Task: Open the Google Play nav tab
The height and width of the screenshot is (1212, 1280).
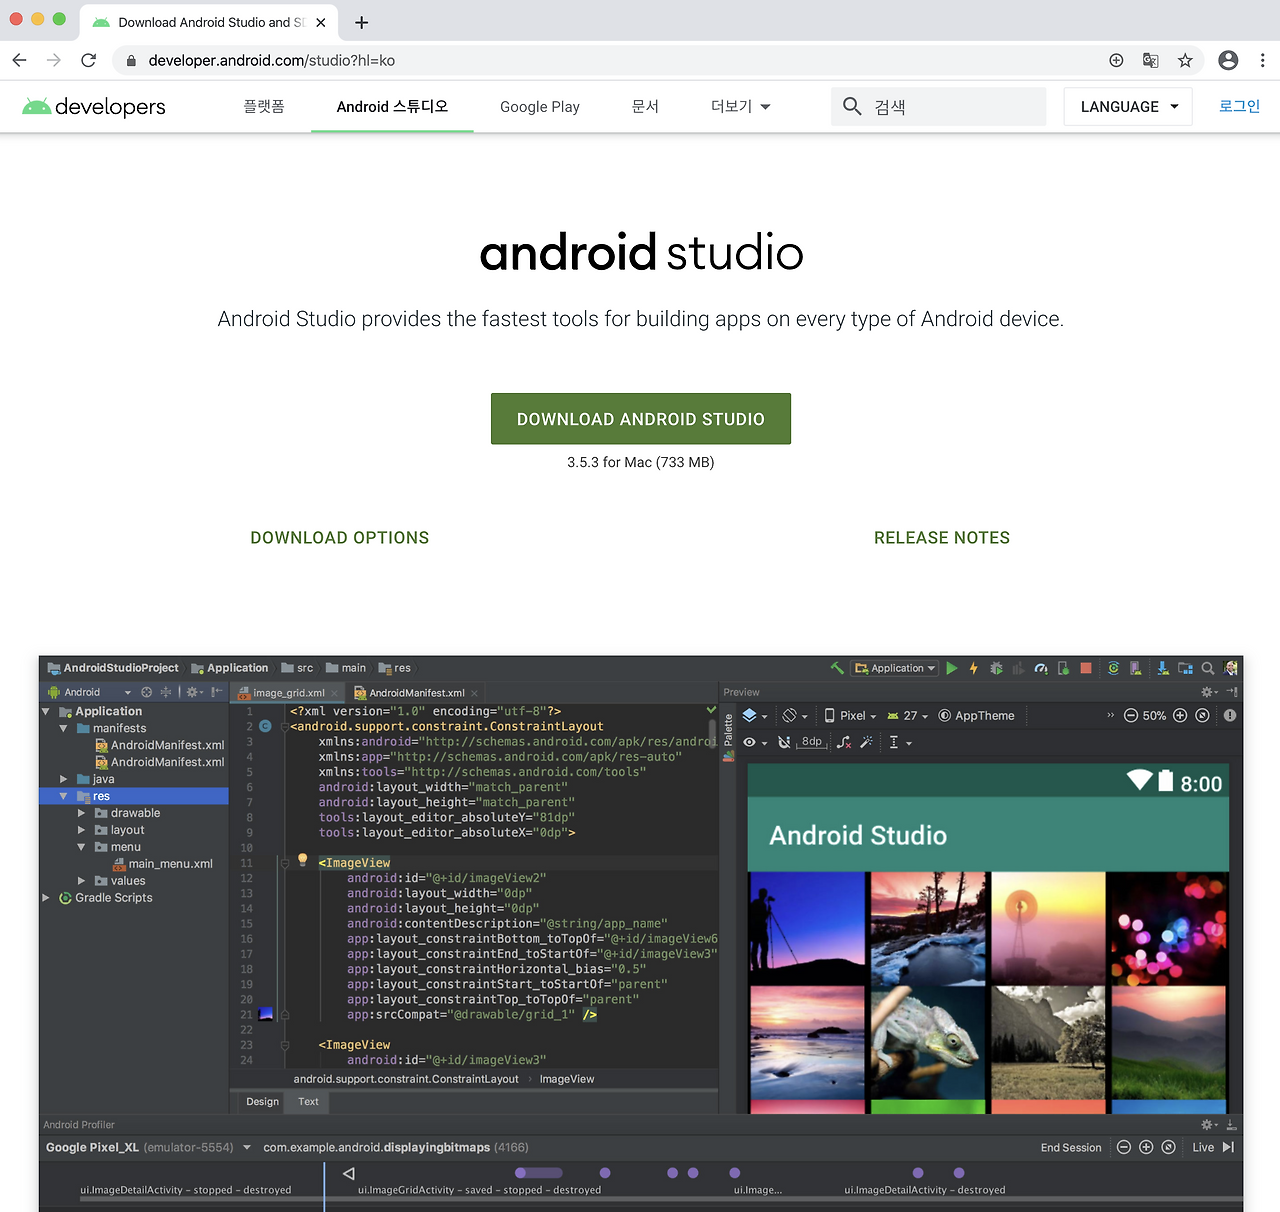Action: click(x=540, y=107)
